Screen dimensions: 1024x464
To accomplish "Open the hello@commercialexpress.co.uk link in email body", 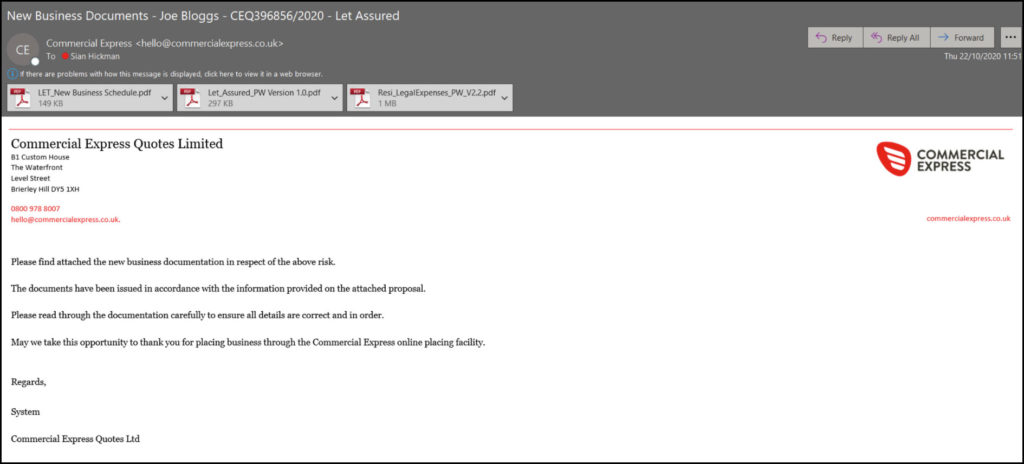I will [65, 219].
